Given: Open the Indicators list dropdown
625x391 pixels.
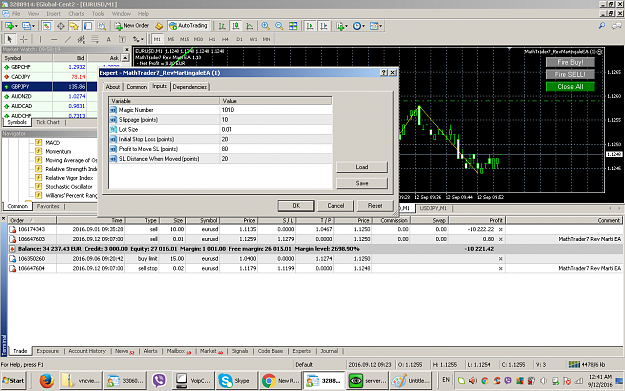Looking at the screenshot, I should 342,26.
